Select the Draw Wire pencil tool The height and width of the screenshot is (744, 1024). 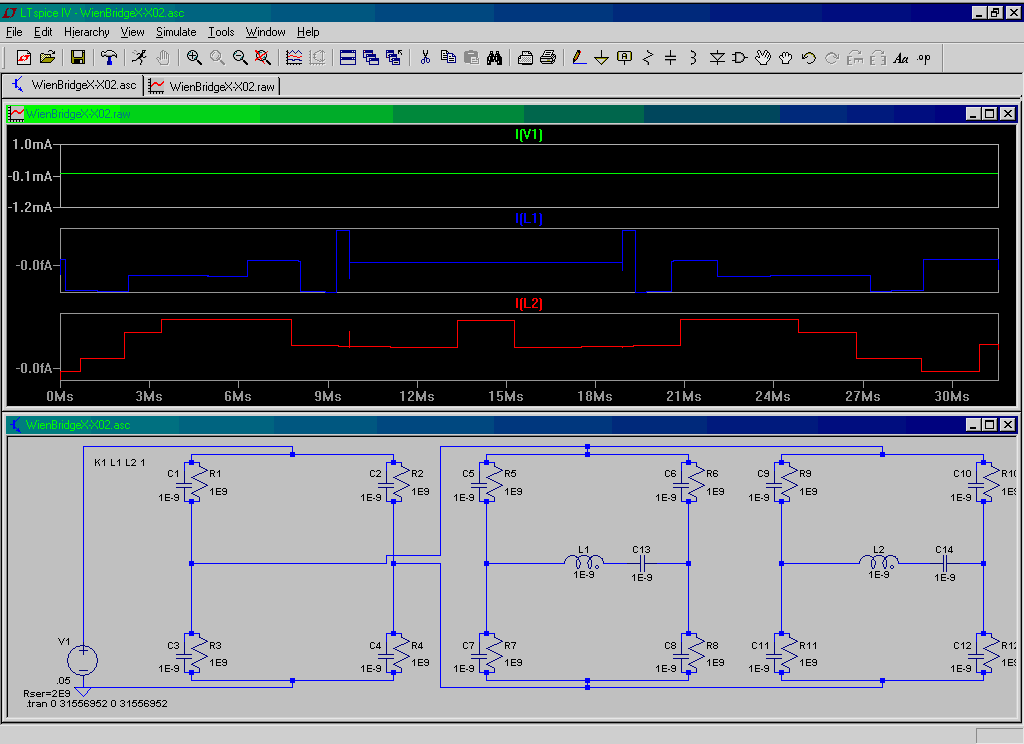579,58
